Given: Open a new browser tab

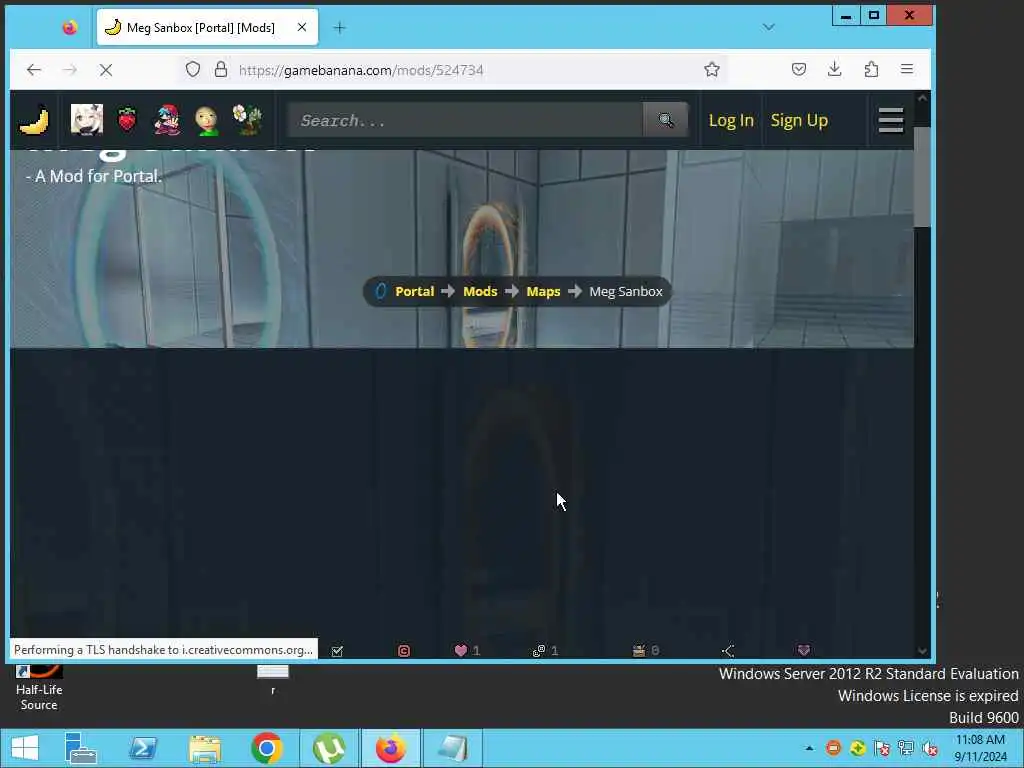Looking at the screenshot, I should 340,27.
